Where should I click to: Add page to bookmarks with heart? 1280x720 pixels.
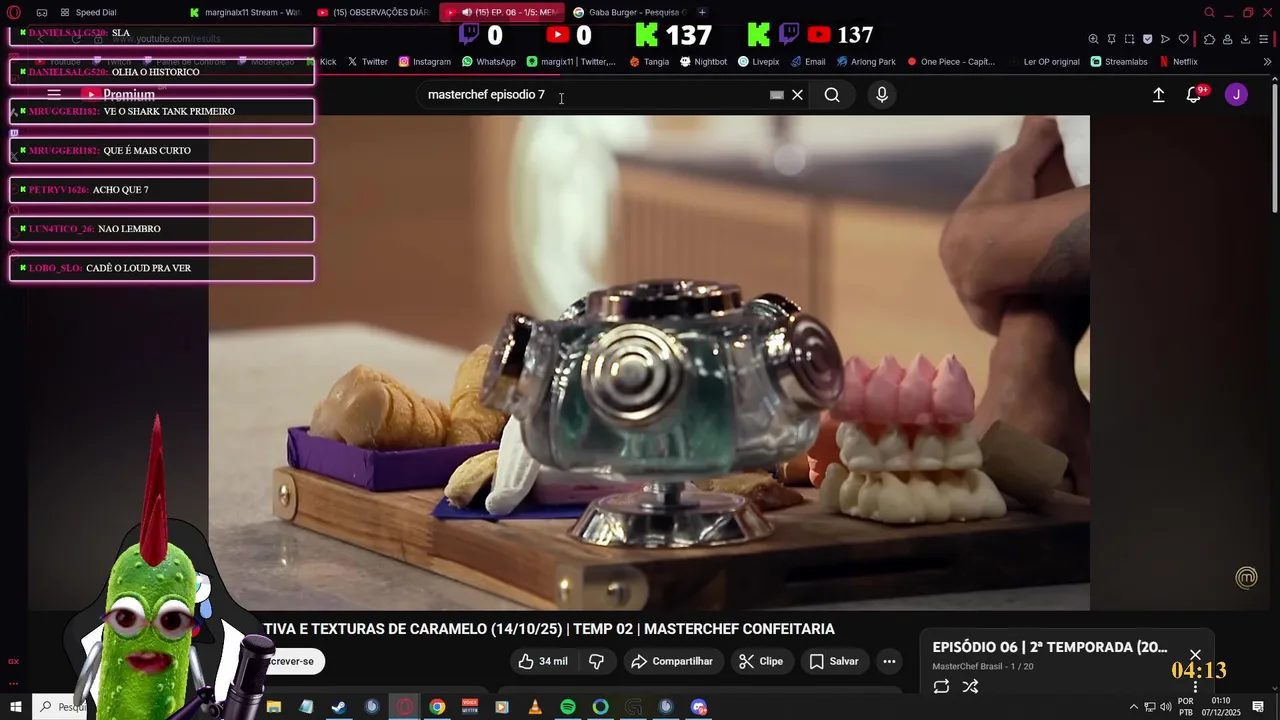[1183, 39]
